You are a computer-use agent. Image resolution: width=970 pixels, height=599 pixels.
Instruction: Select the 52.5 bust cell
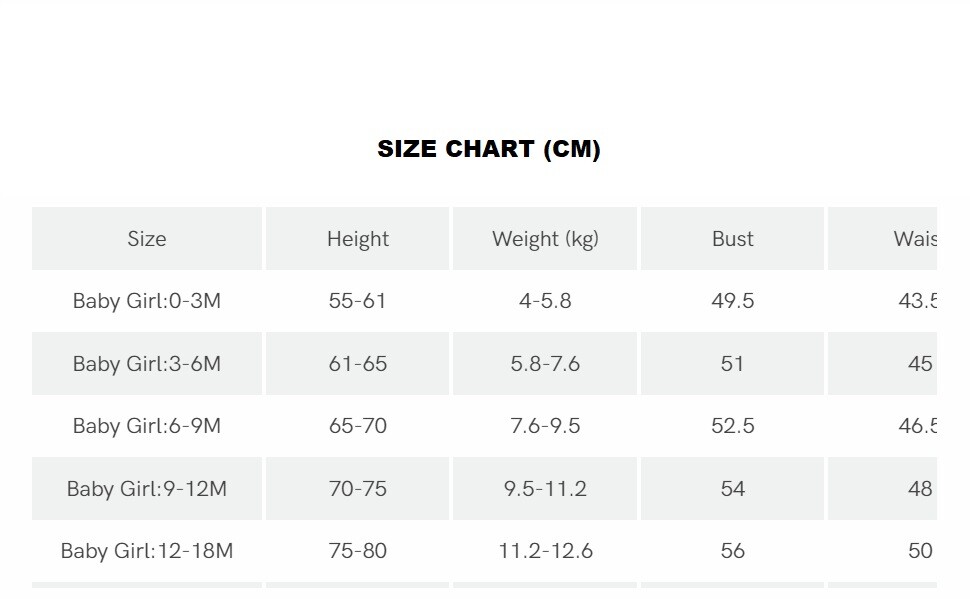click(x=732, y=426)
